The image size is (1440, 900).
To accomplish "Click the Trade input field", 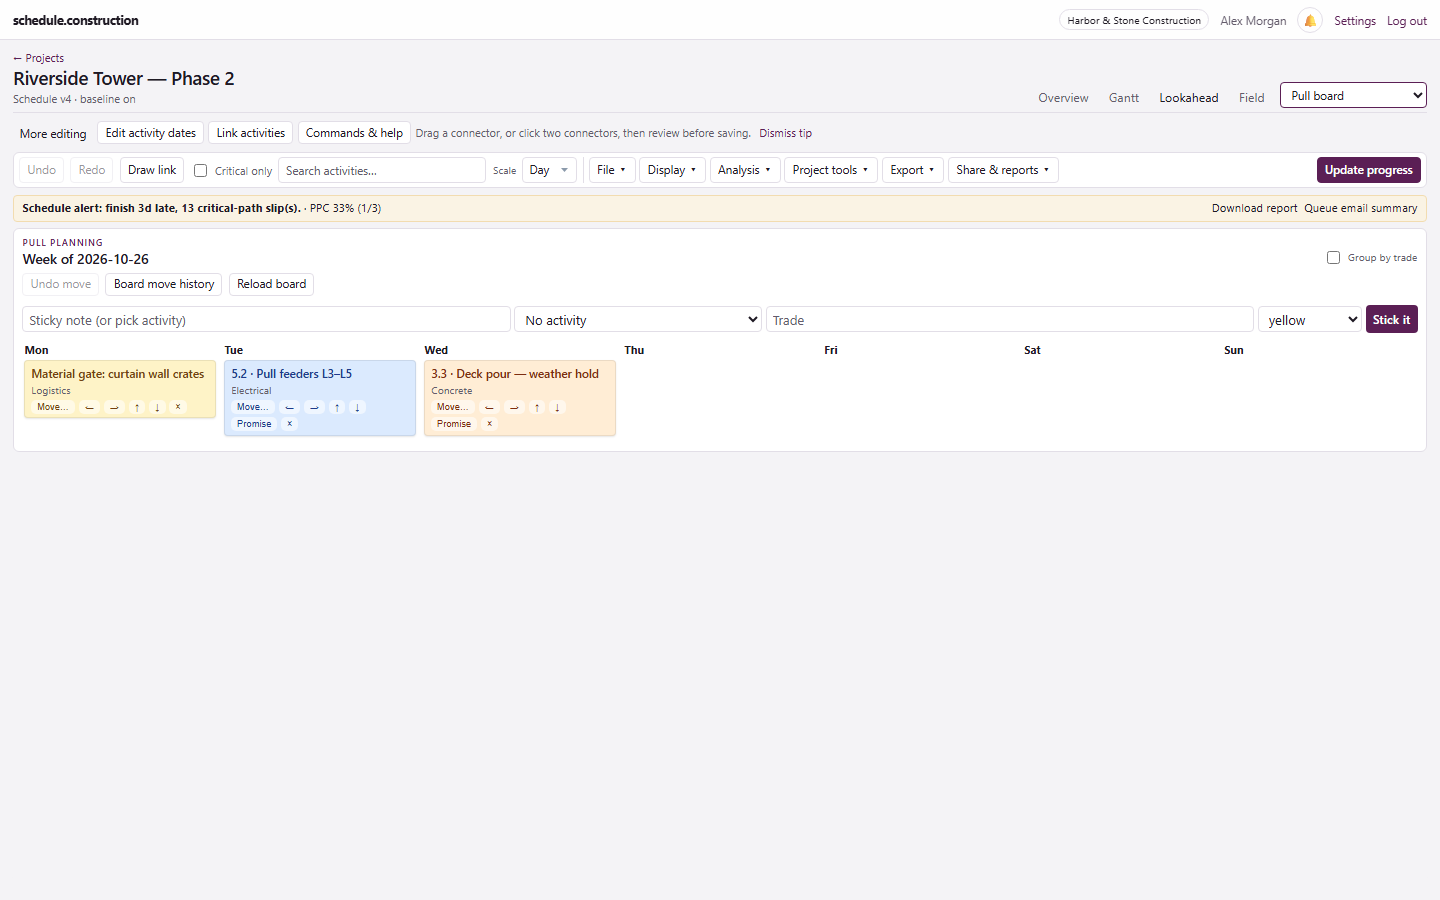I will click(1010, 320).
